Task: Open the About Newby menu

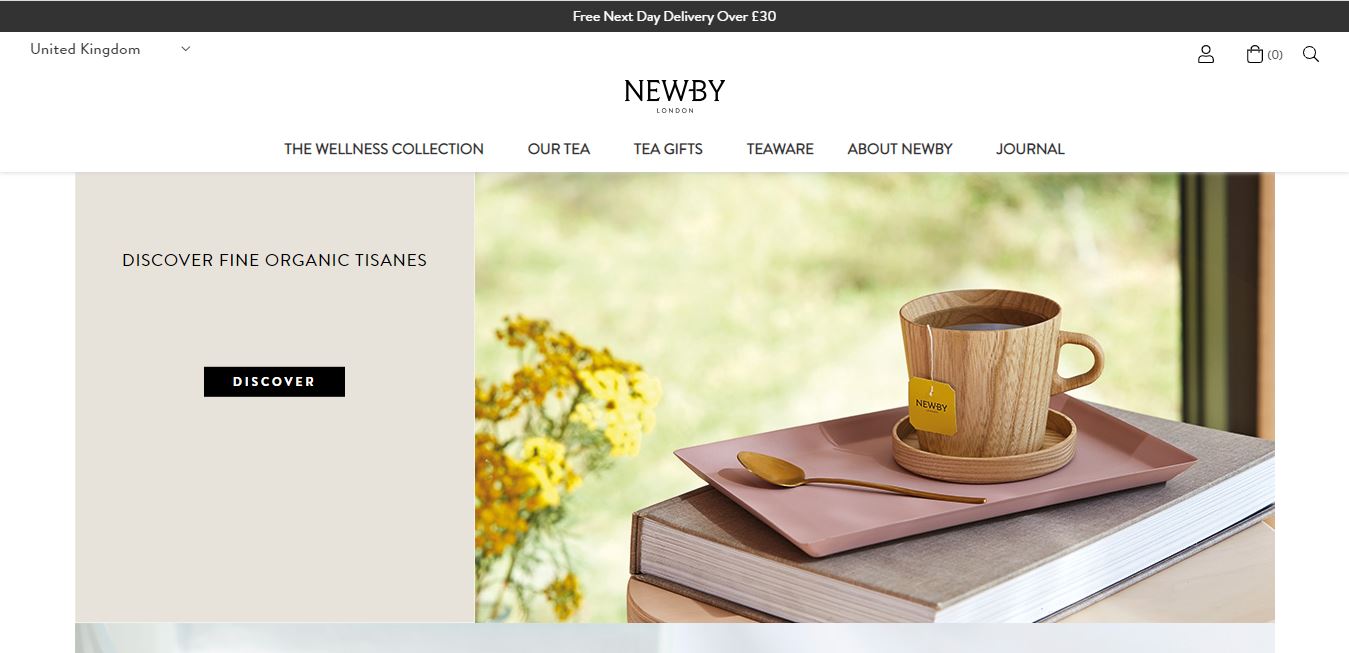Action: 900,149
